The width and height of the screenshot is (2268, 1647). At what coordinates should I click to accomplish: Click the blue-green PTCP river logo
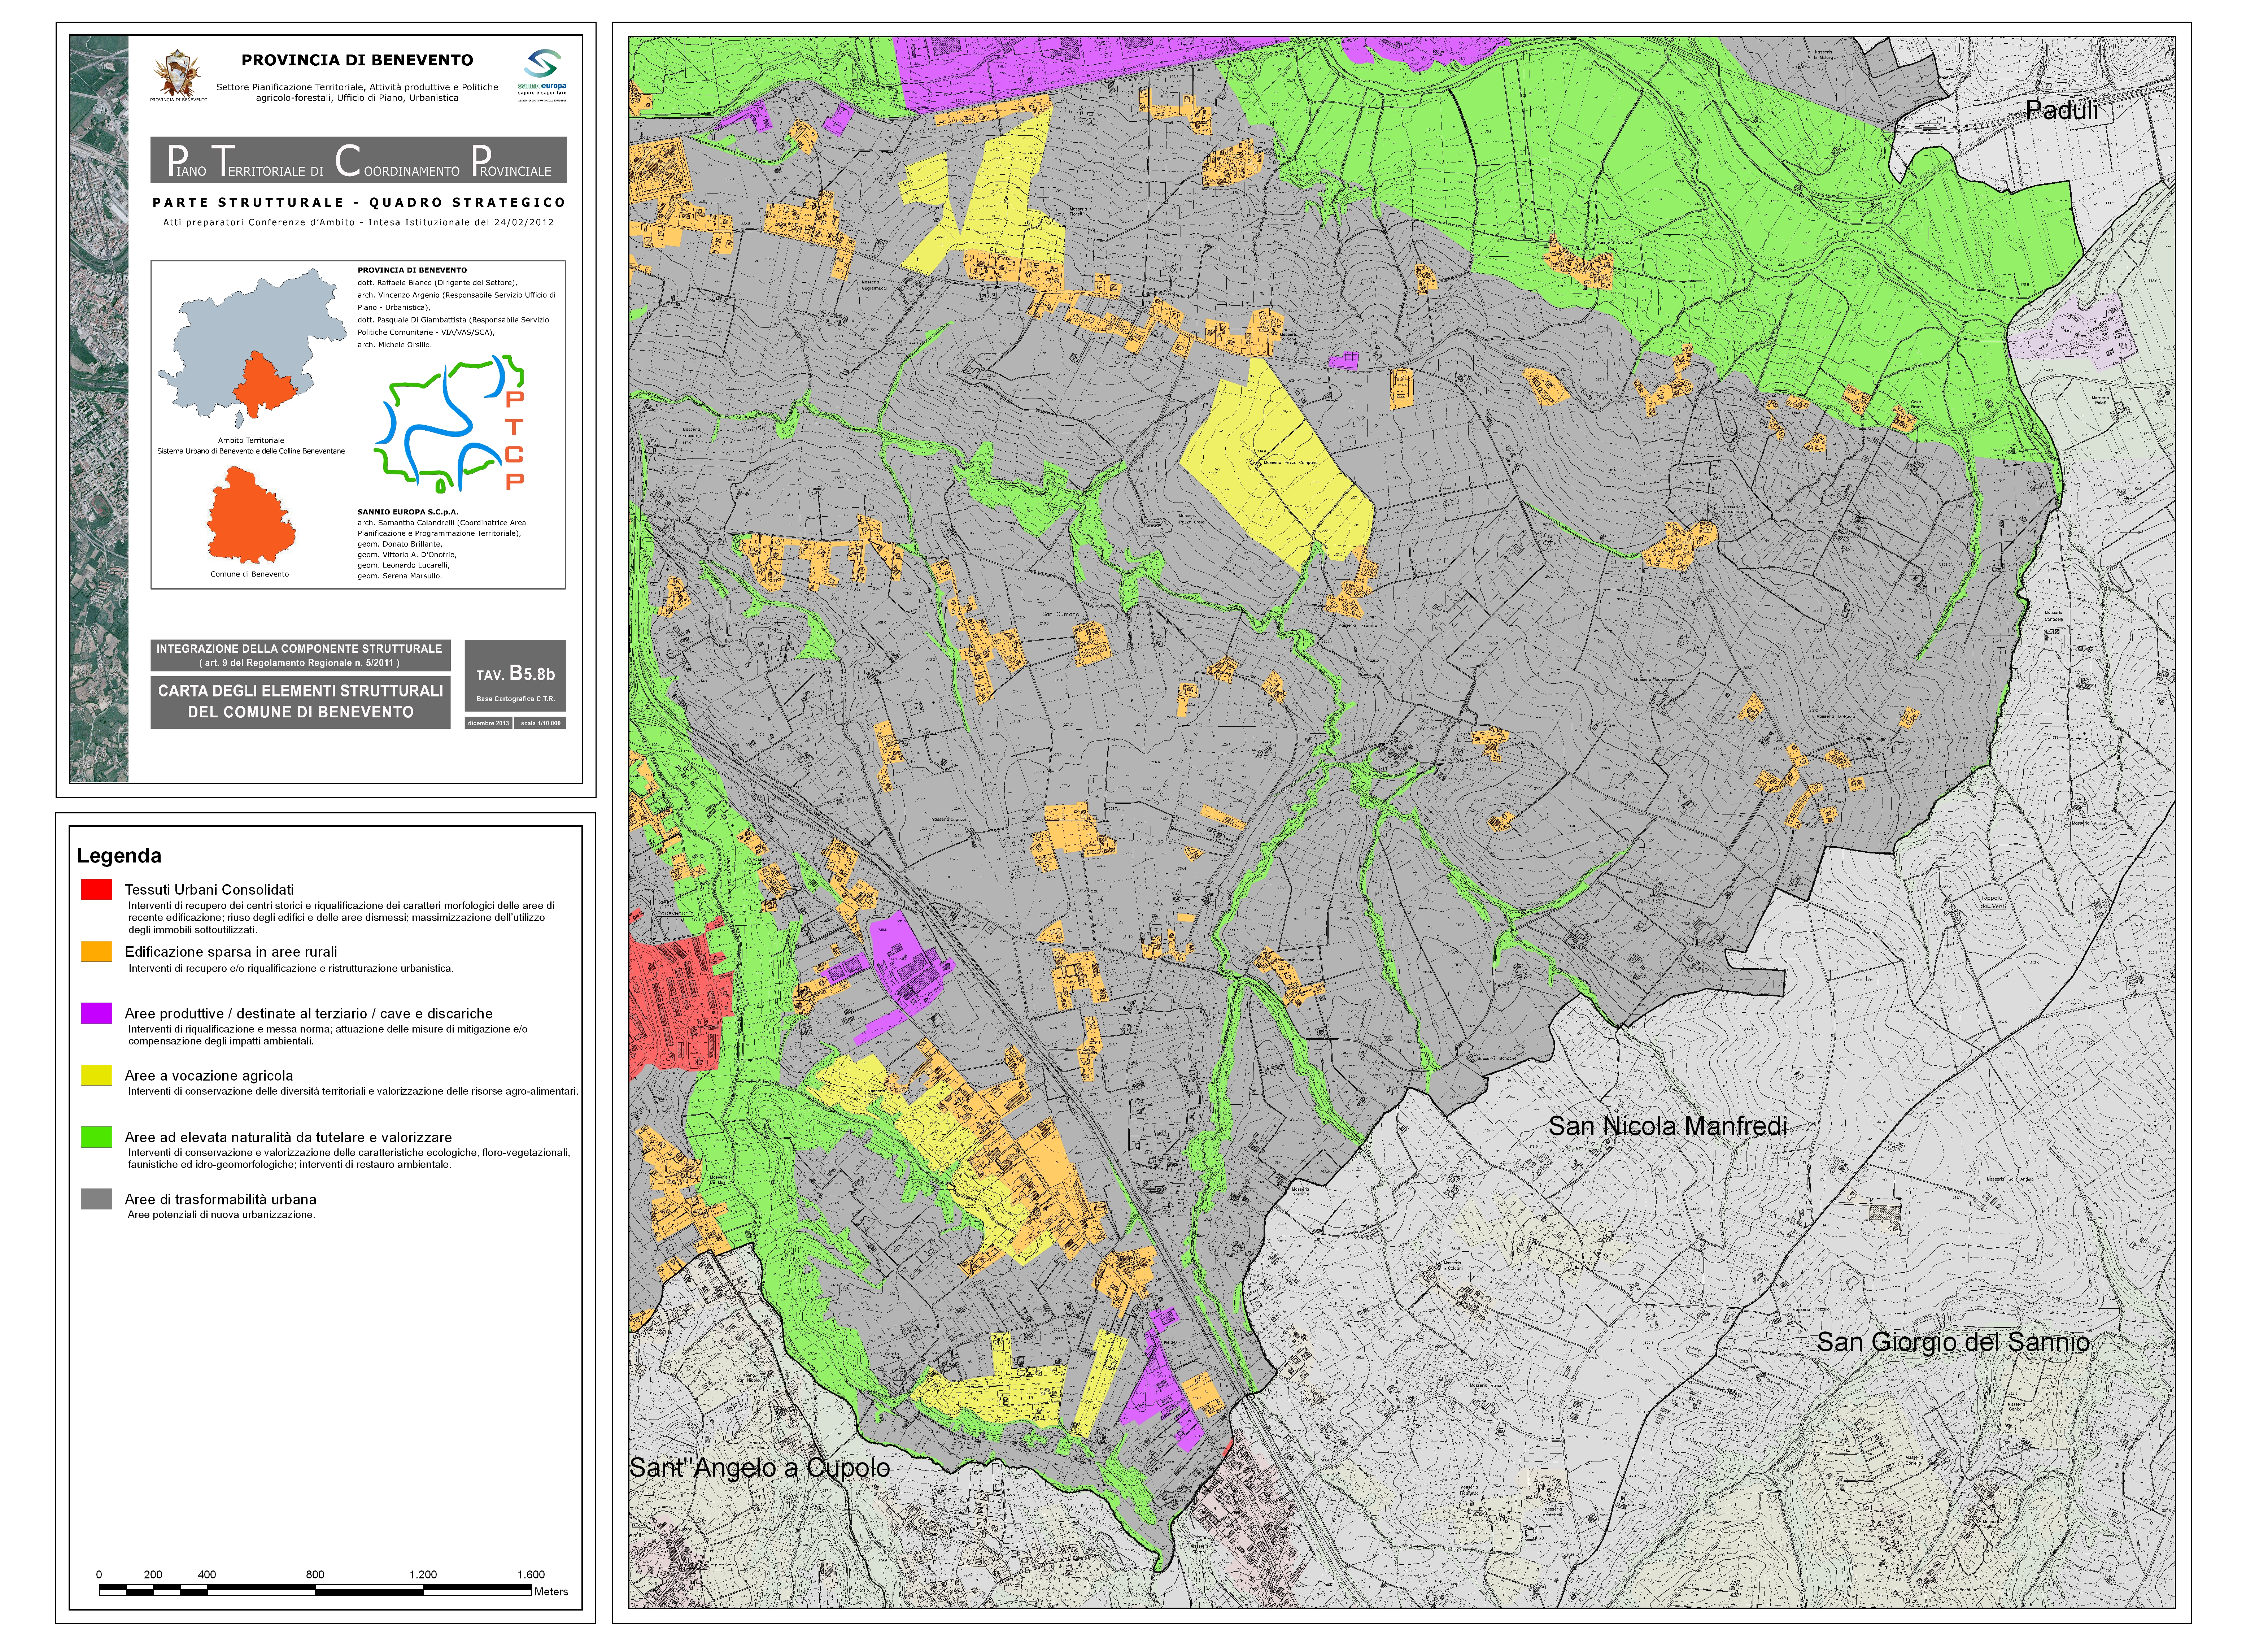(449, 423)
